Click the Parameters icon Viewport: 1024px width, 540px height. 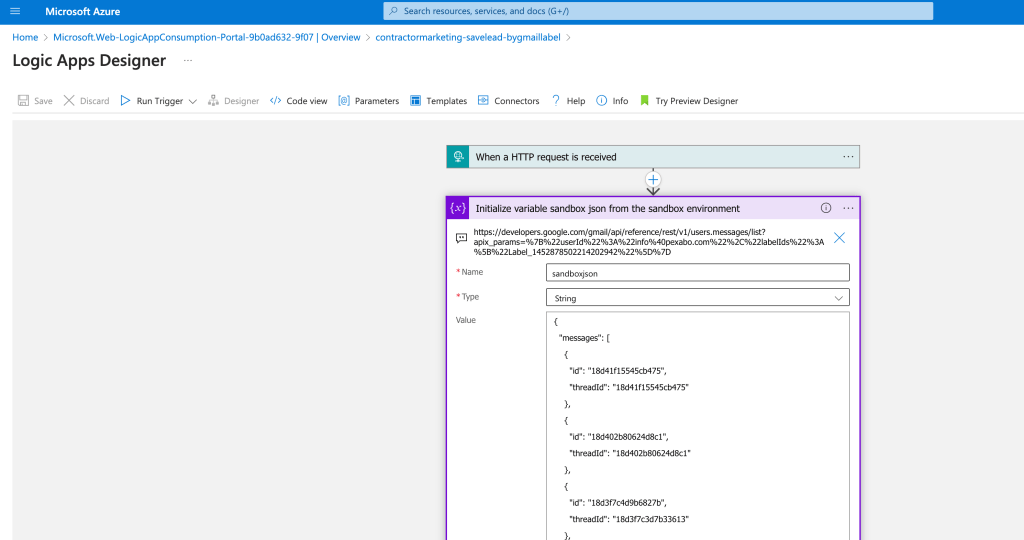tap(344, 101)
